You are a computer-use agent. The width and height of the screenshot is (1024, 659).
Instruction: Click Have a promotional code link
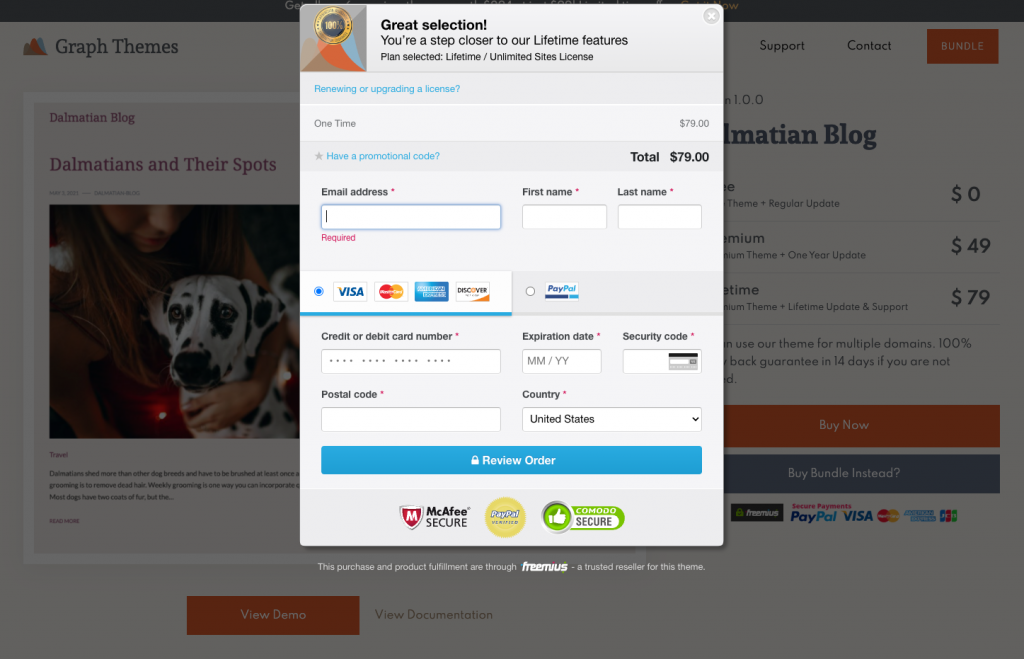383,156
